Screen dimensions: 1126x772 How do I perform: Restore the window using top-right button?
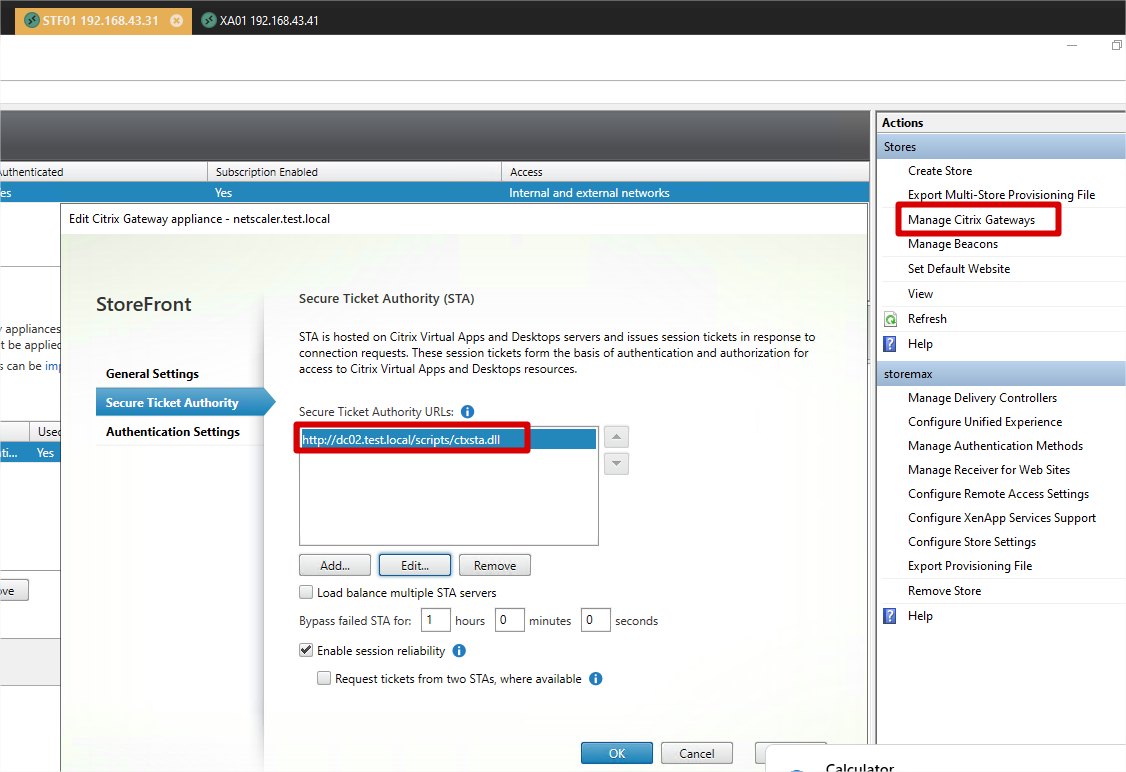tap(1116, 45)
